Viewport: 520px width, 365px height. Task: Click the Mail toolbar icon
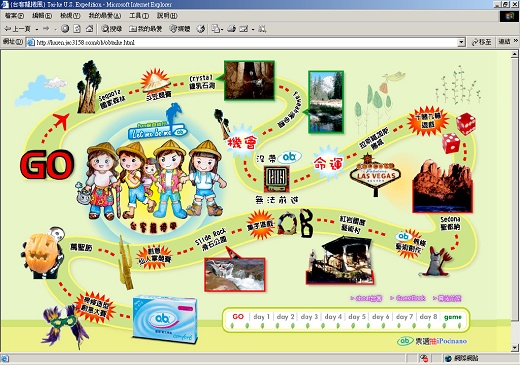[x=216, y=29]
